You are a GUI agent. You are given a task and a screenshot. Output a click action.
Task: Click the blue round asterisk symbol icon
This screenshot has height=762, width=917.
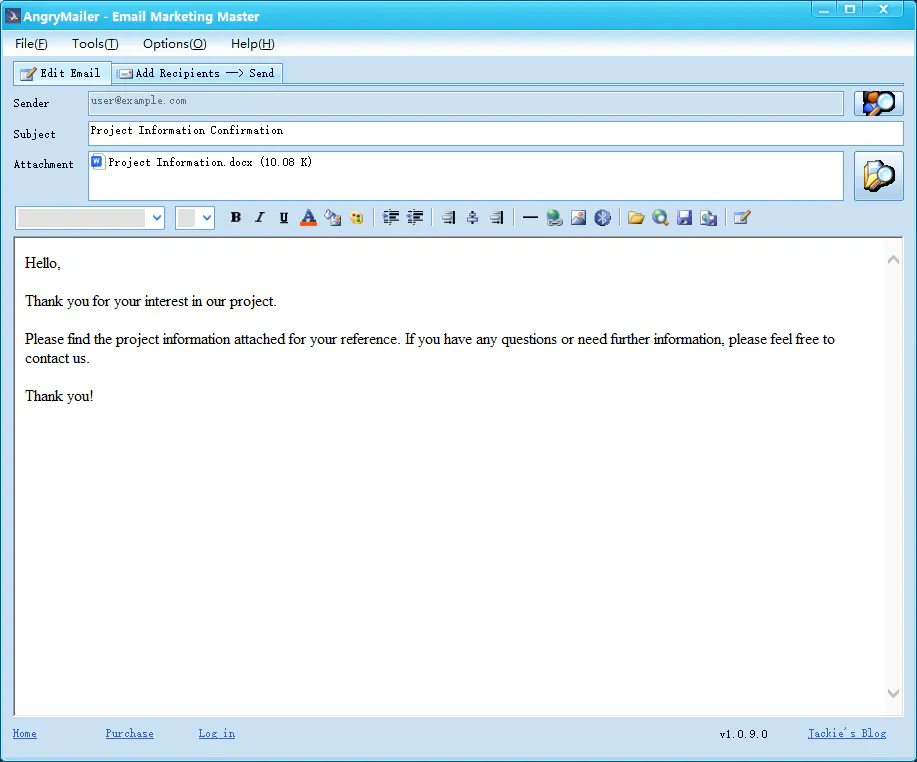click(x=602, y=218)
